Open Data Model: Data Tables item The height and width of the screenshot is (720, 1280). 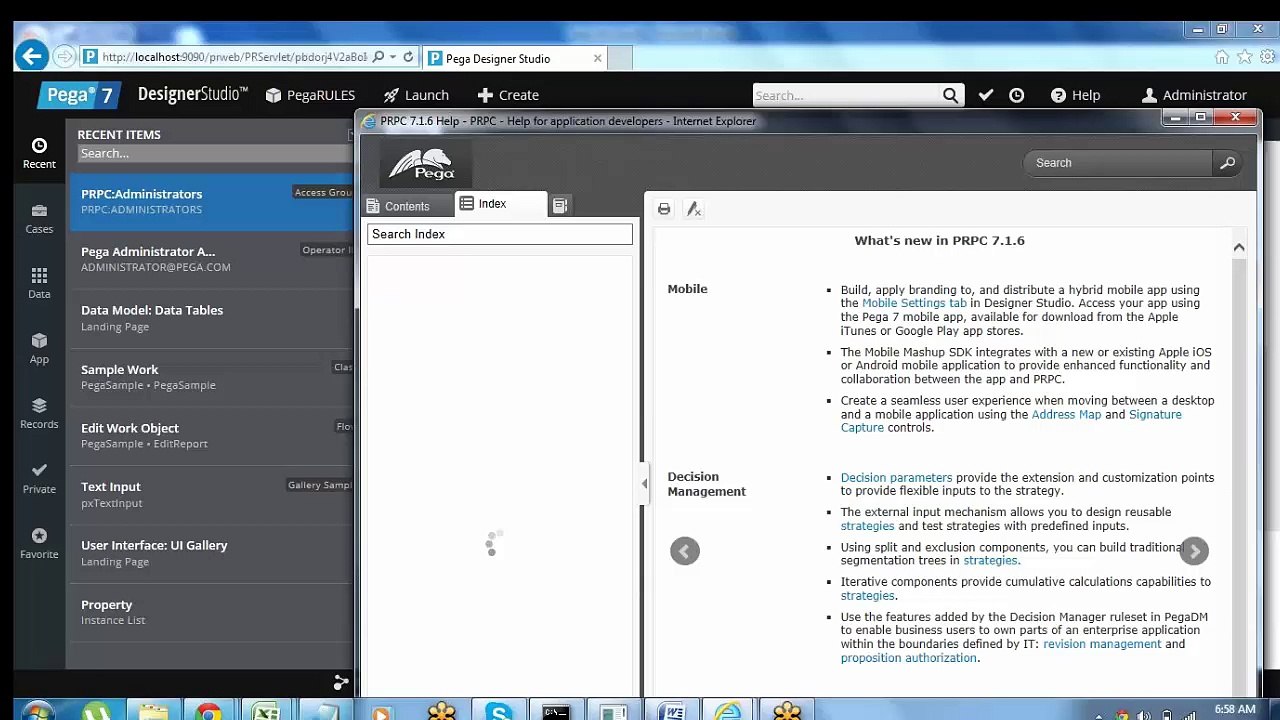(x=210, y=318)
